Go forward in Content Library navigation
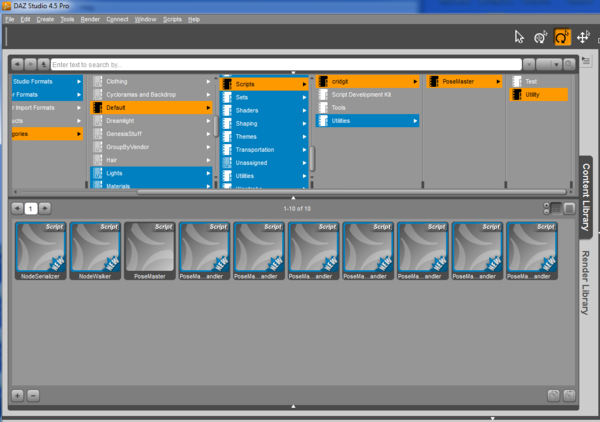Viewport: 600px width, 422px height. pos(31,64)
